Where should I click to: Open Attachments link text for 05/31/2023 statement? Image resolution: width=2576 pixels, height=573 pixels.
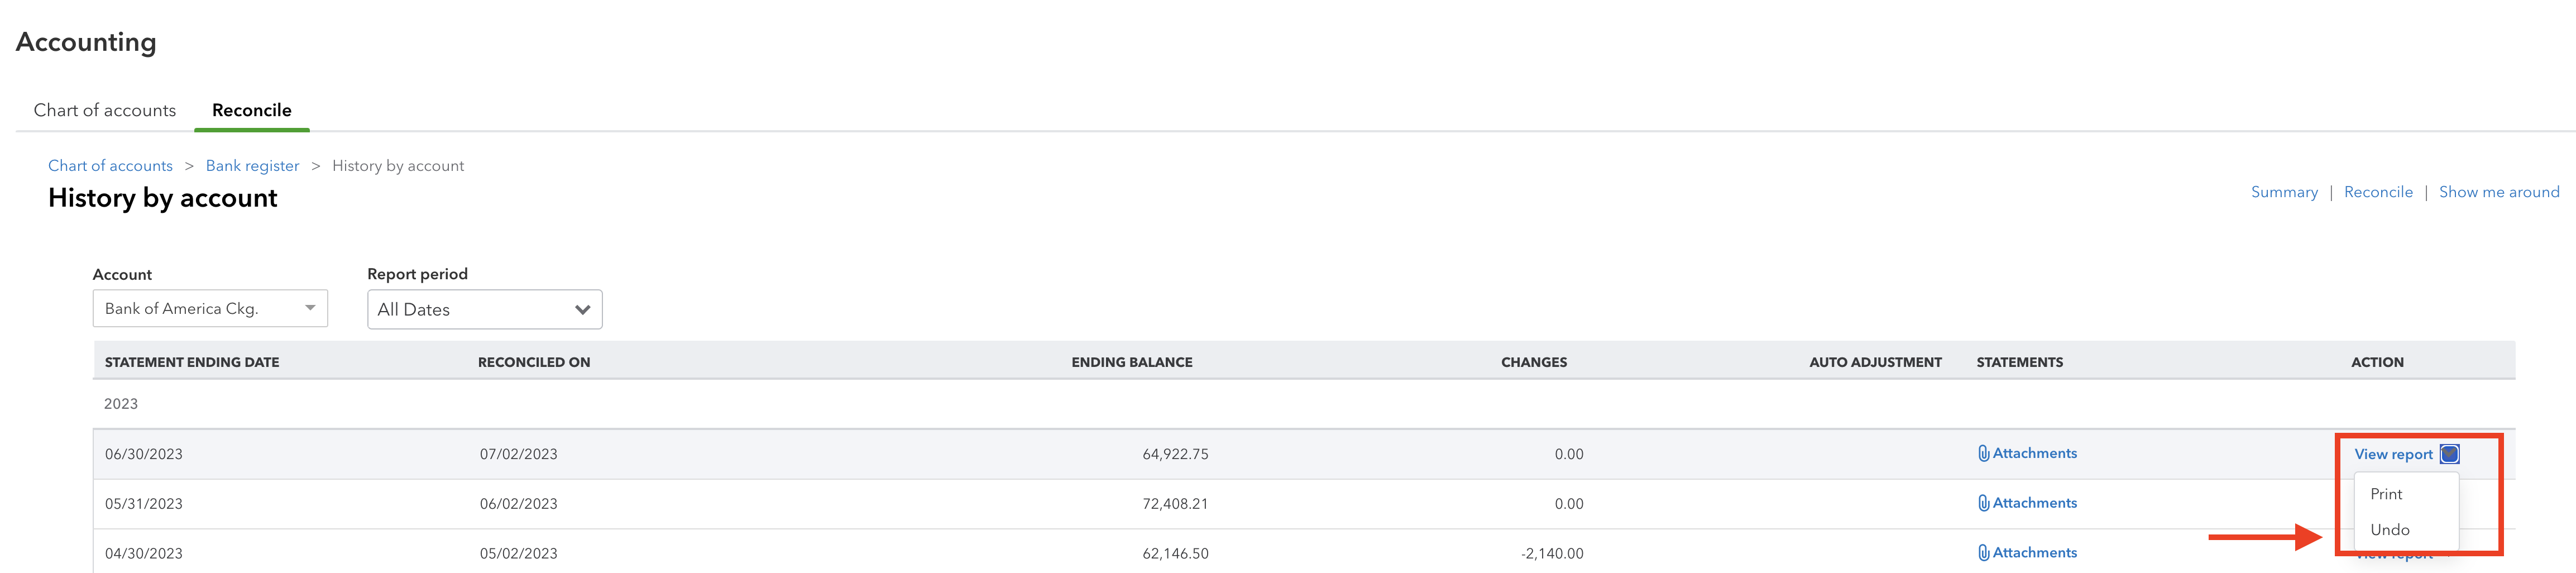[x=2034, y=503]
